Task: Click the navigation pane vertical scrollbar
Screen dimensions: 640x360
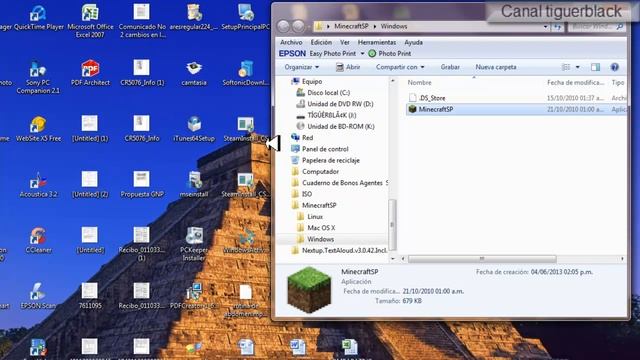Action: [x=392, y=224]
